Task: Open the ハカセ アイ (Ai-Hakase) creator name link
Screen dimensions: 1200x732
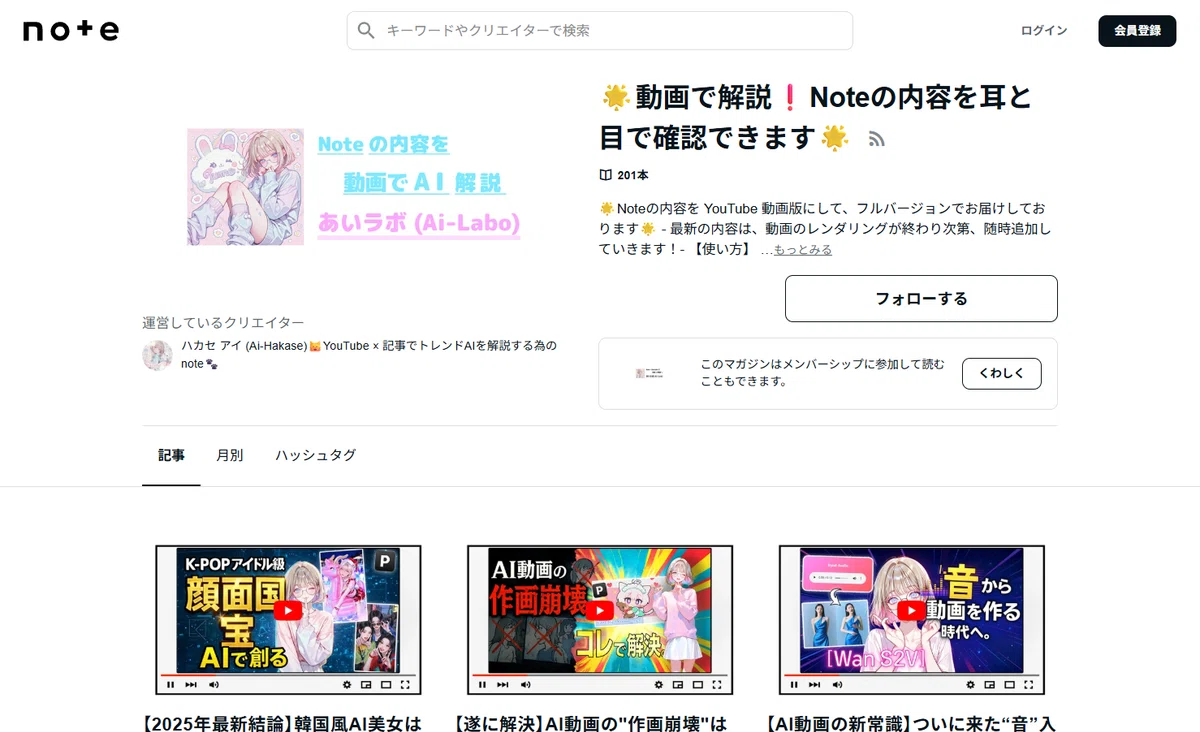Action: (x=369, y=354)
